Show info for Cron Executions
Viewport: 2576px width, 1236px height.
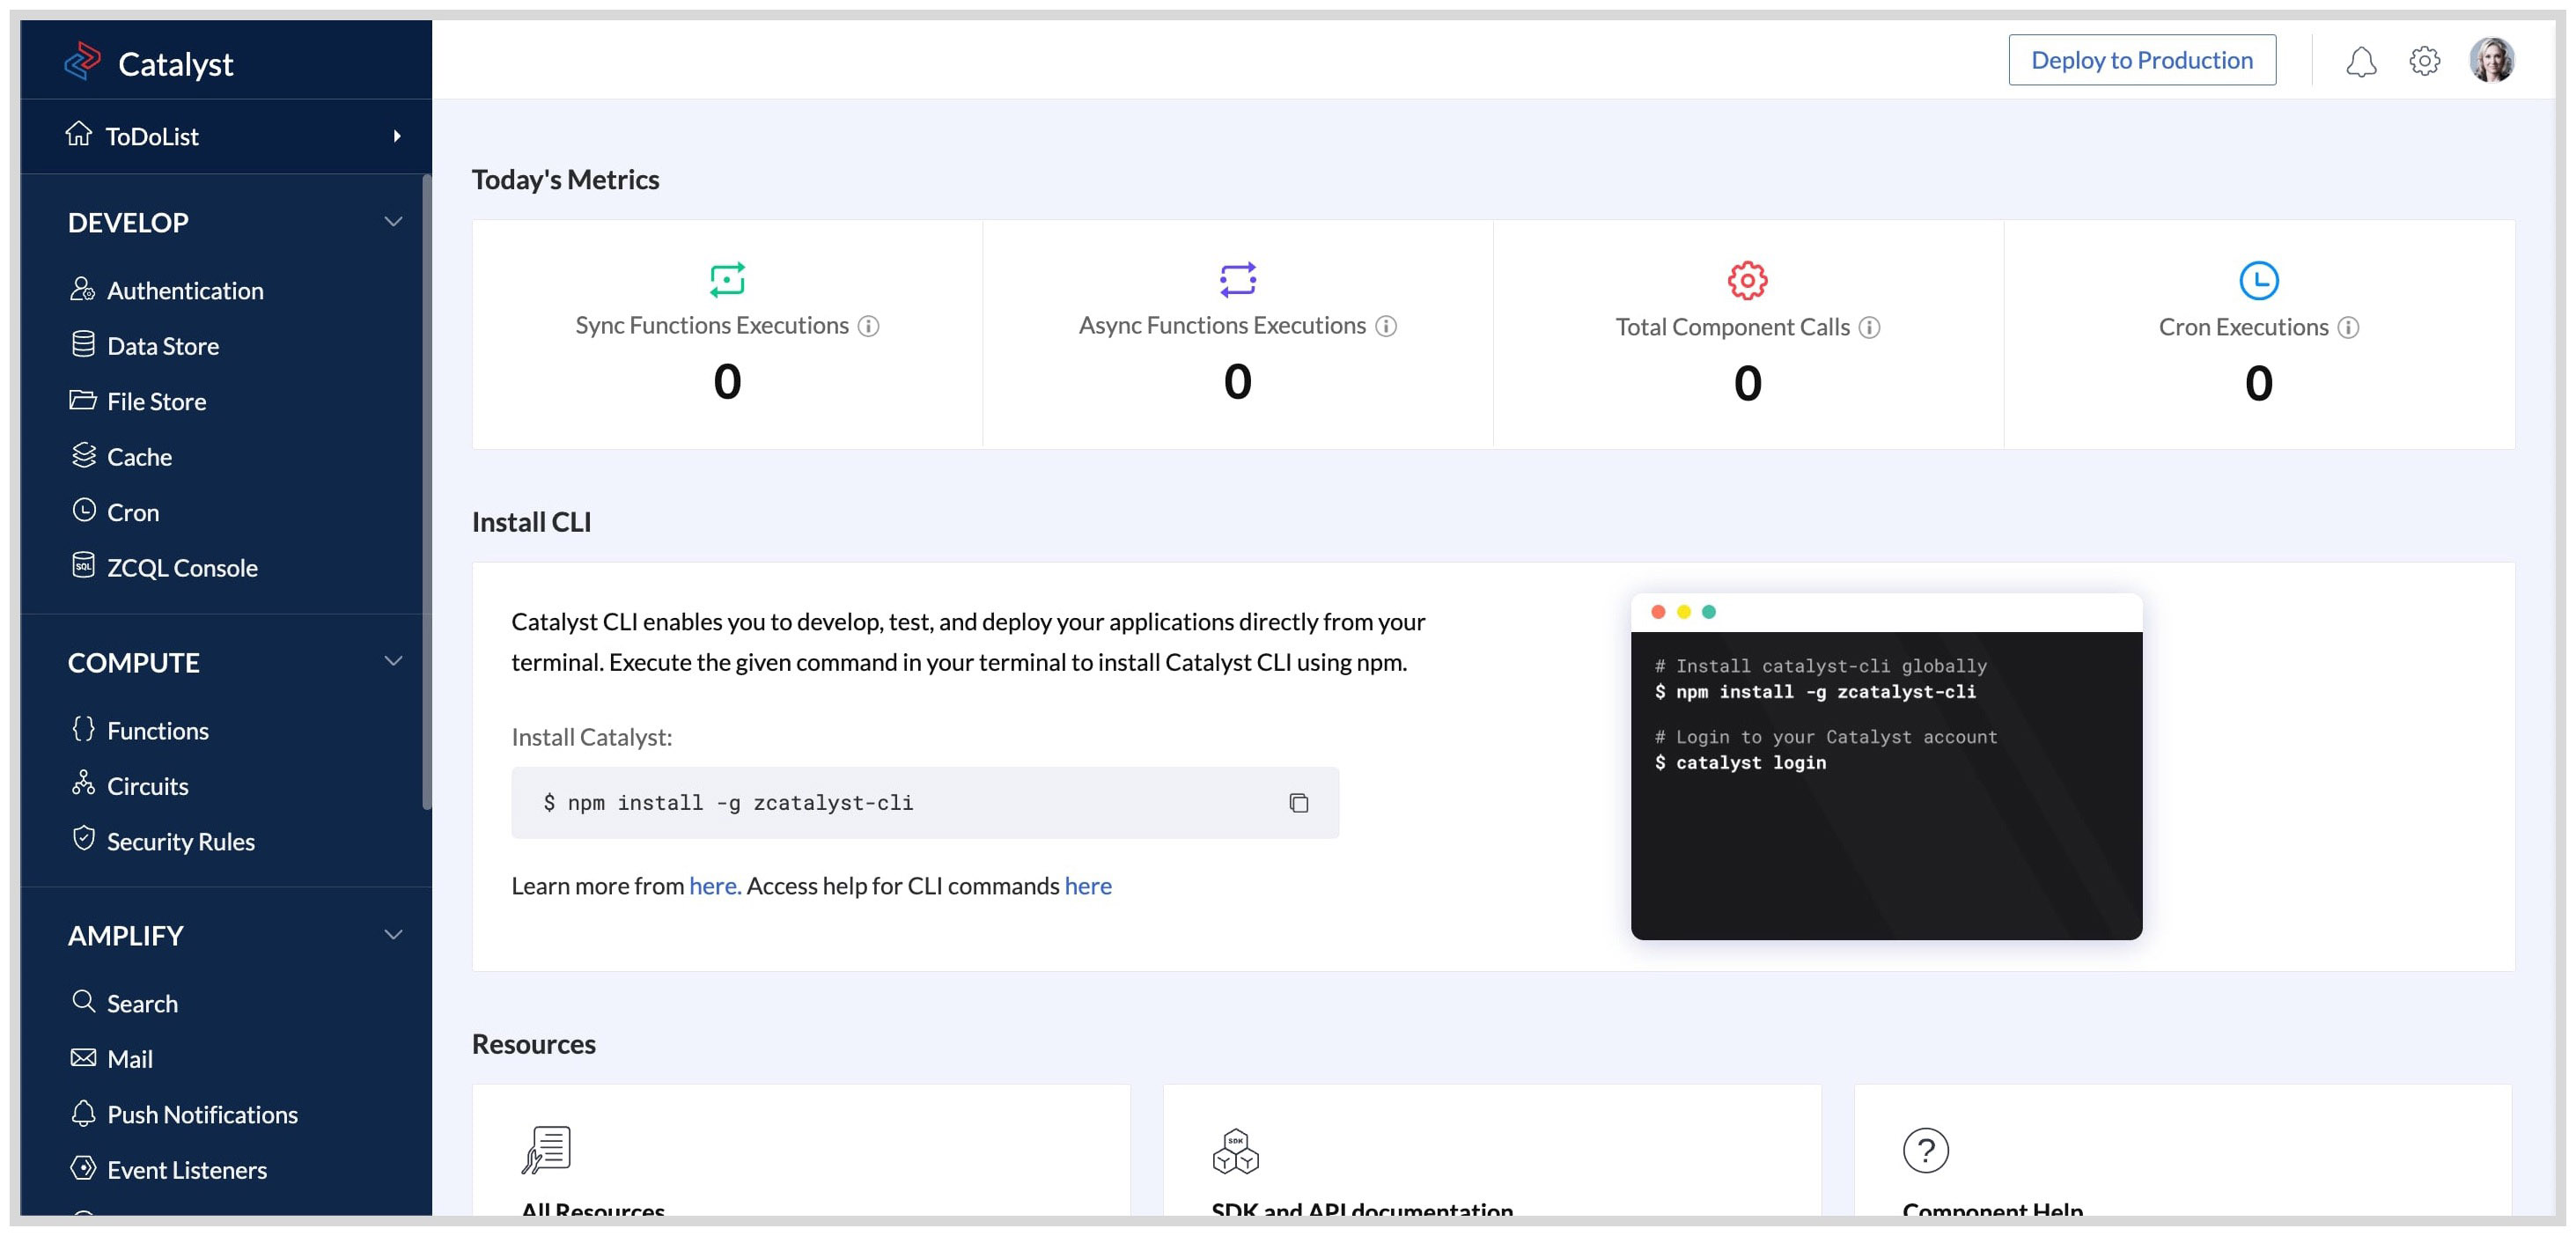(x=2348, y=328)
